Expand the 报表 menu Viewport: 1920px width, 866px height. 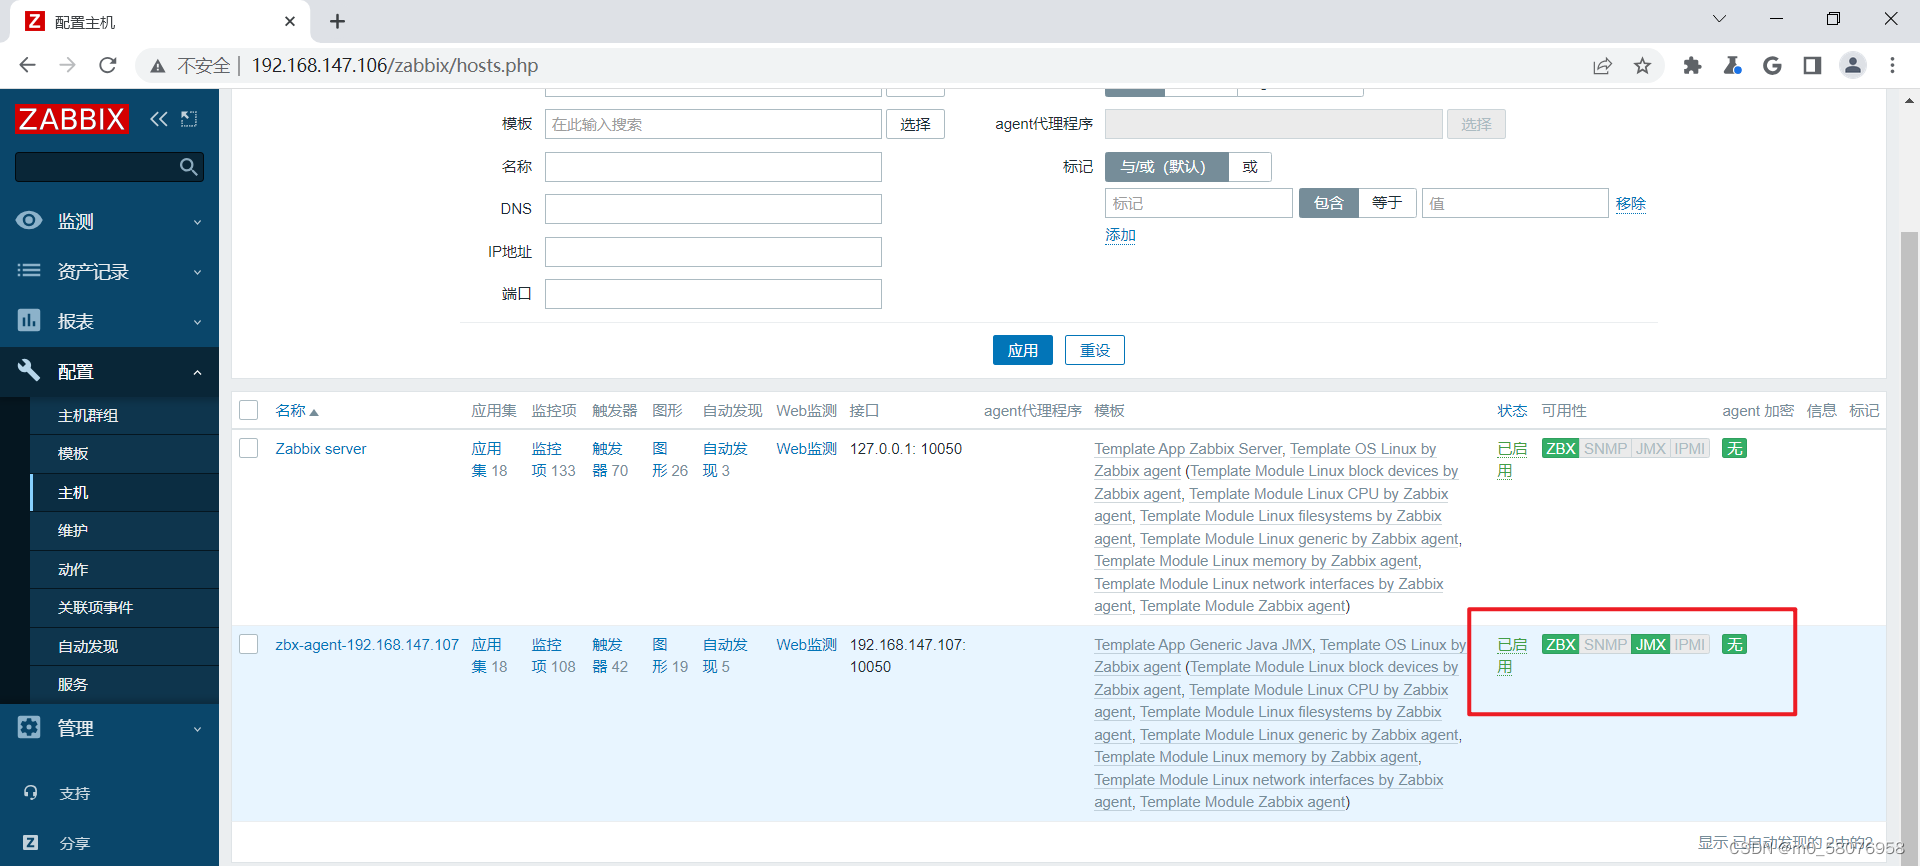coord(109,321)
